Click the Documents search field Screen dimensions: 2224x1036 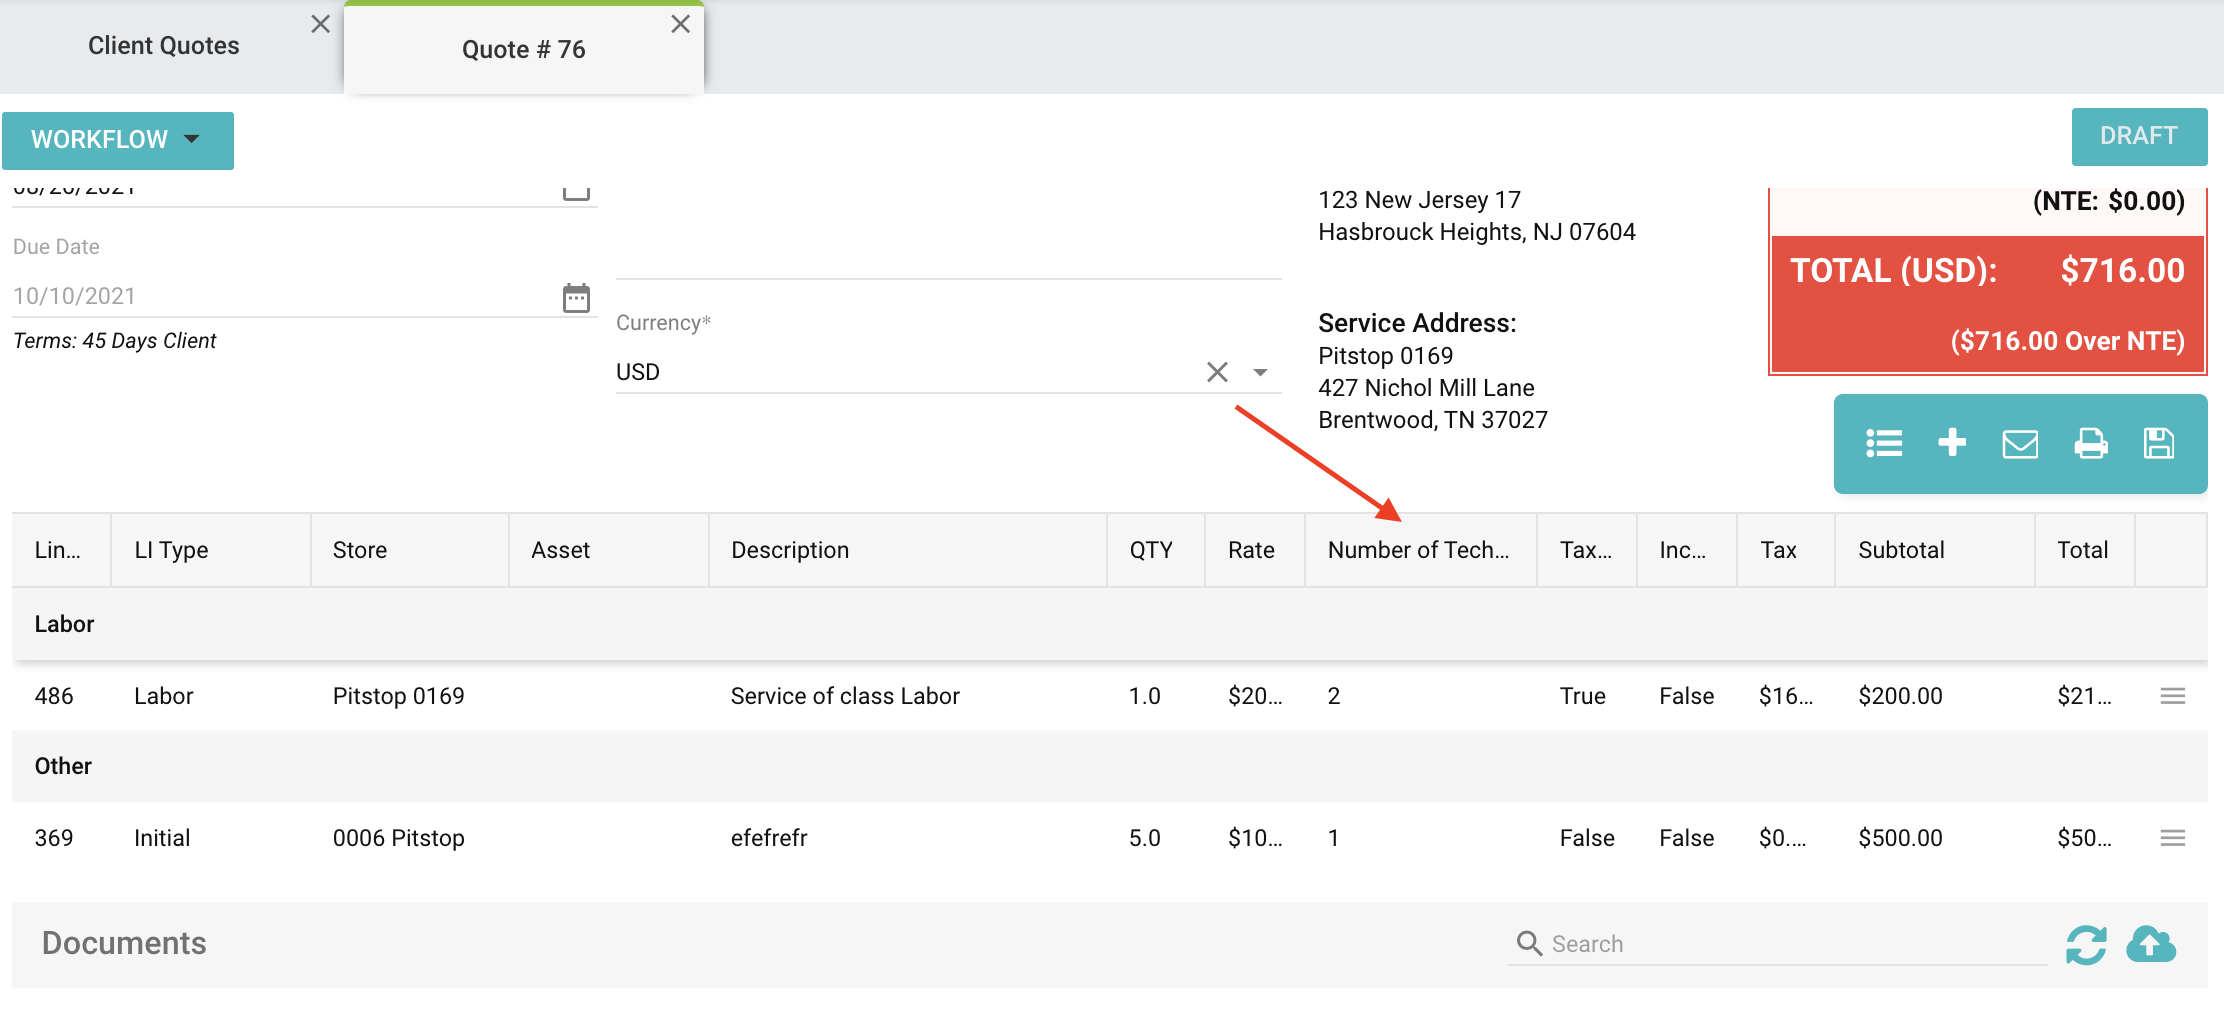(1790, 944)
